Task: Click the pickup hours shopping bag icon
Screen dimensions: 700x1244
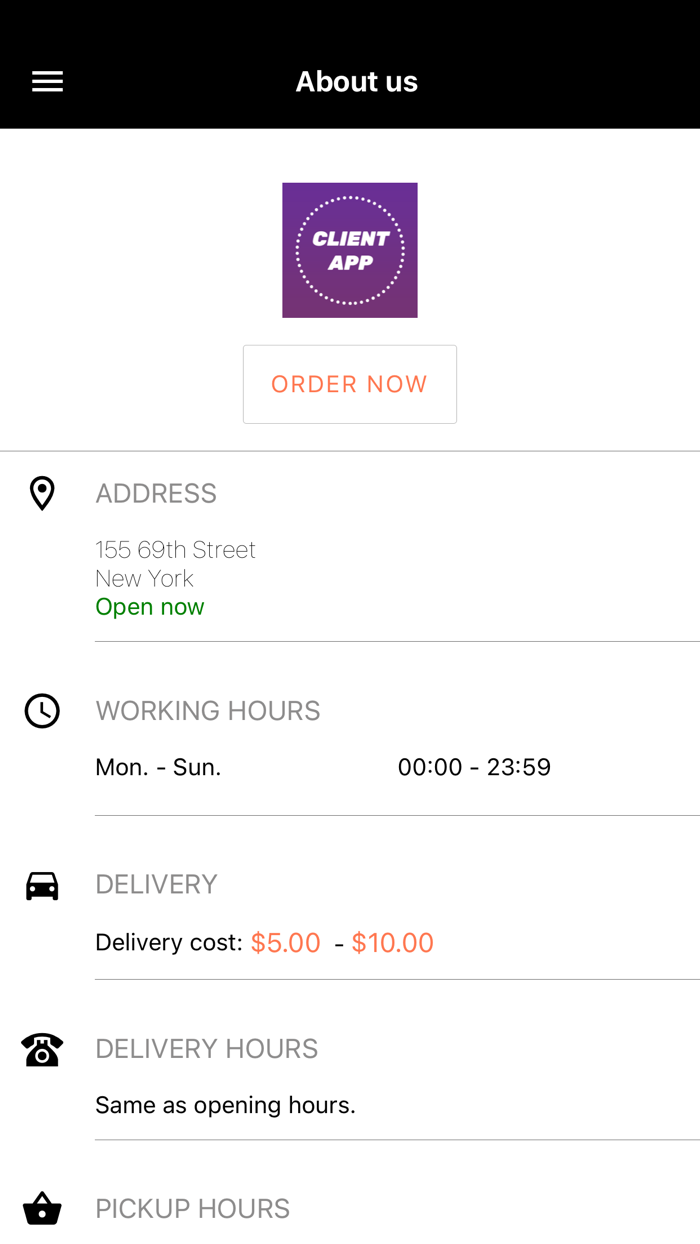Action: pos(41,1208)
